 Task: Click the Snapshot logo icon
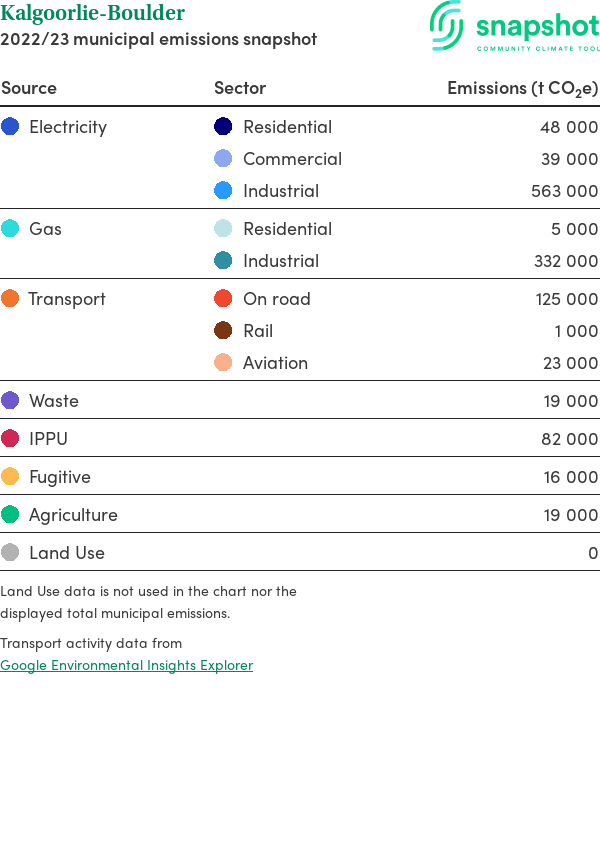click(x=447, y=25)
